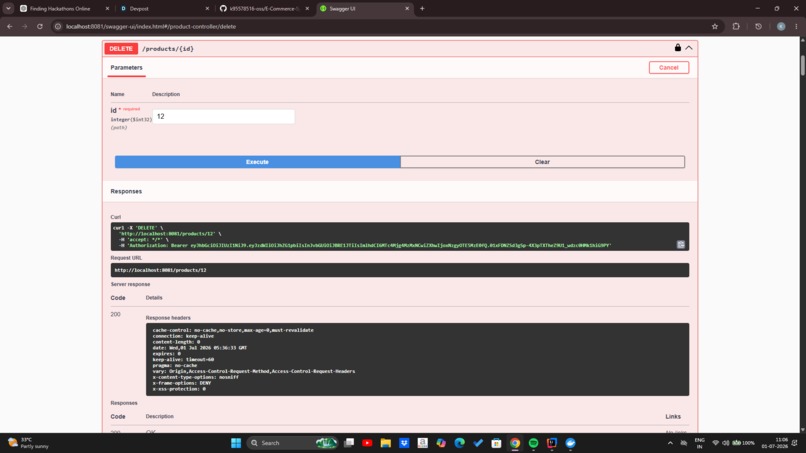Click the Execute button
This screenshot has height=453, width=806.
[258, 162]
